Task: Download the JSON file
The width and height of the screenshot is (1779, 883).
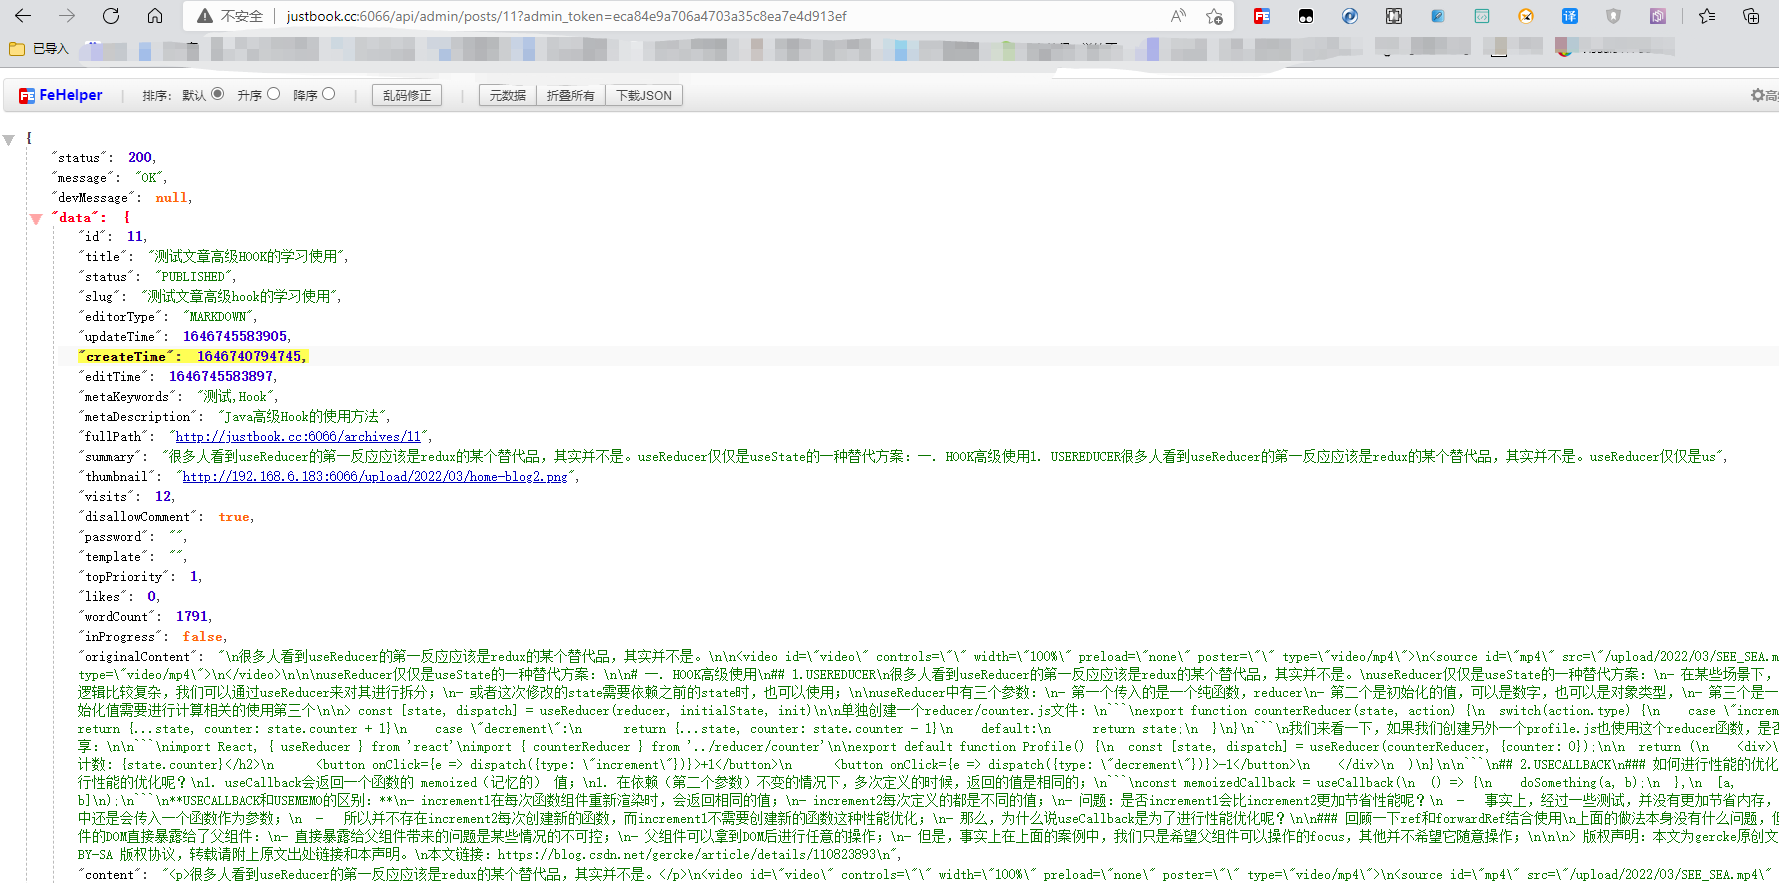Action: [x=643, y=95]
